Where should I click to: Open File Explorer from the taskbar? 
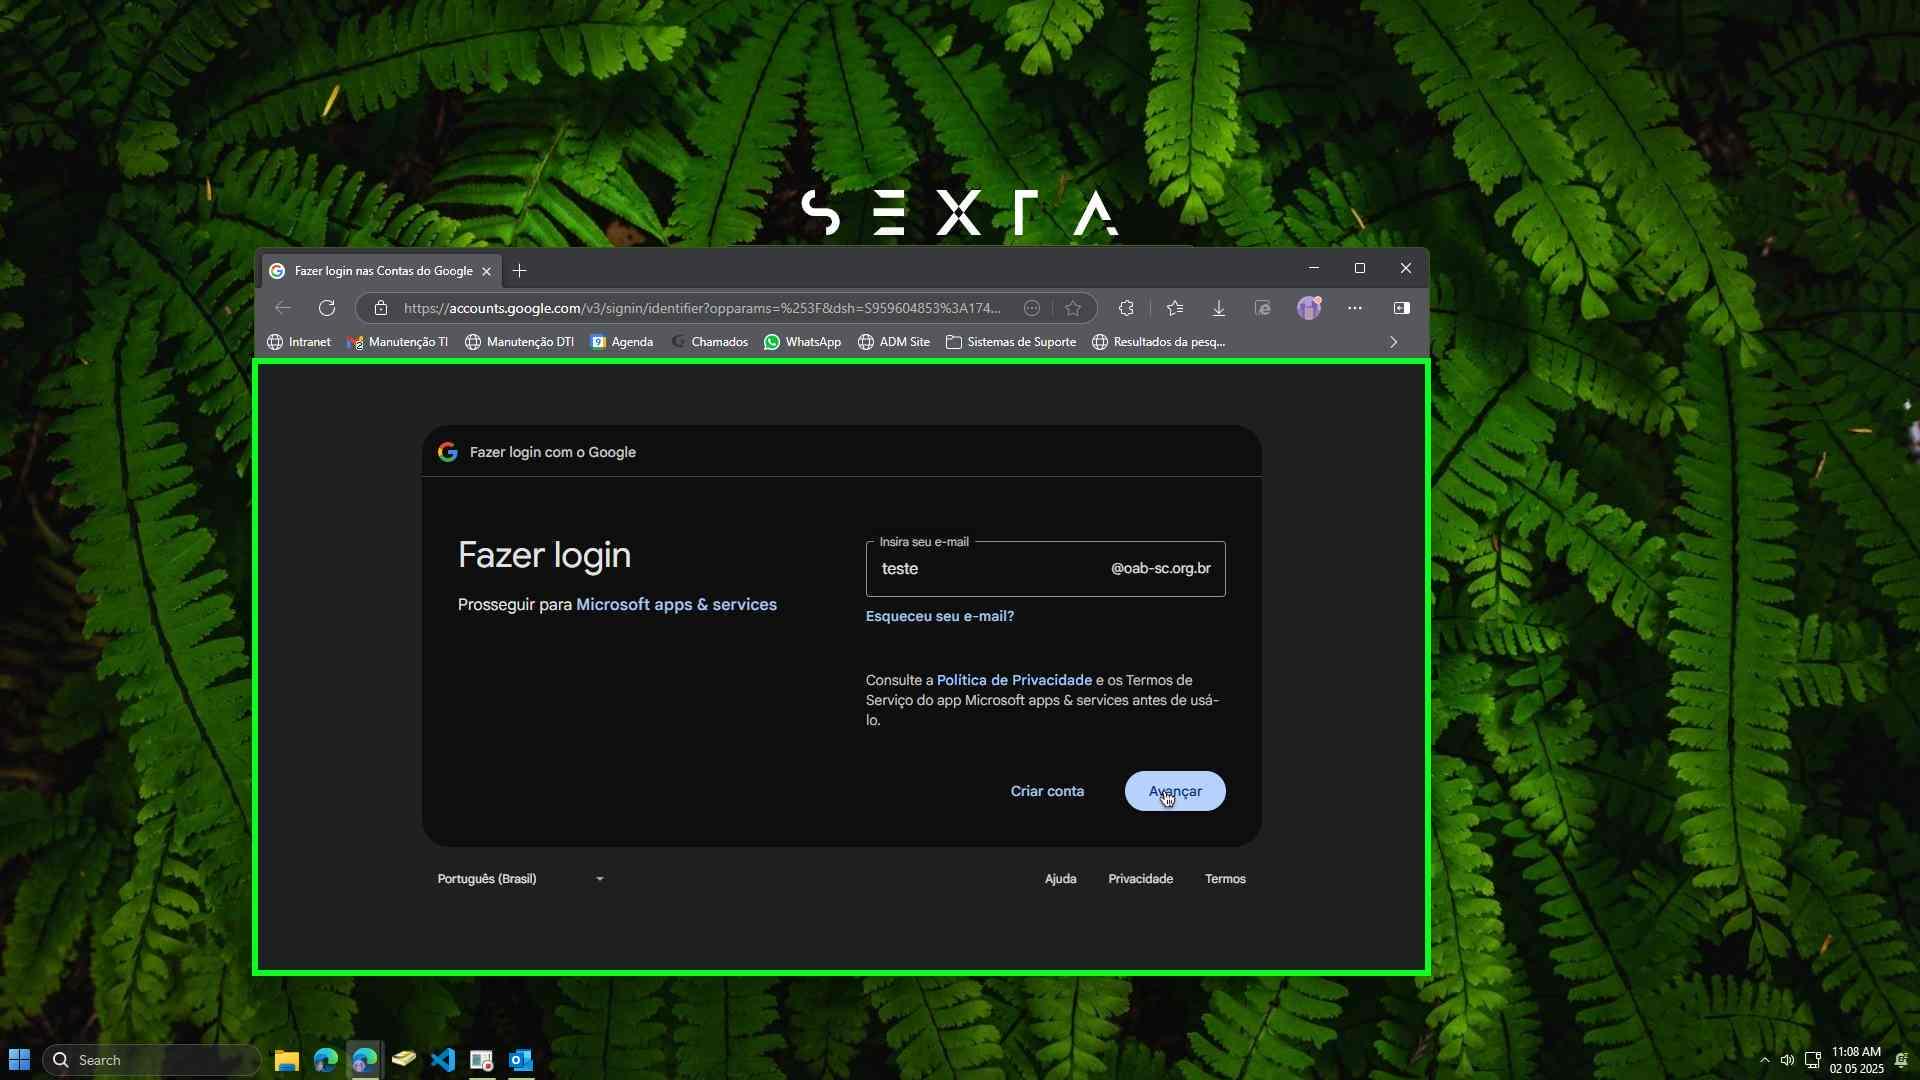[287, 1060]
